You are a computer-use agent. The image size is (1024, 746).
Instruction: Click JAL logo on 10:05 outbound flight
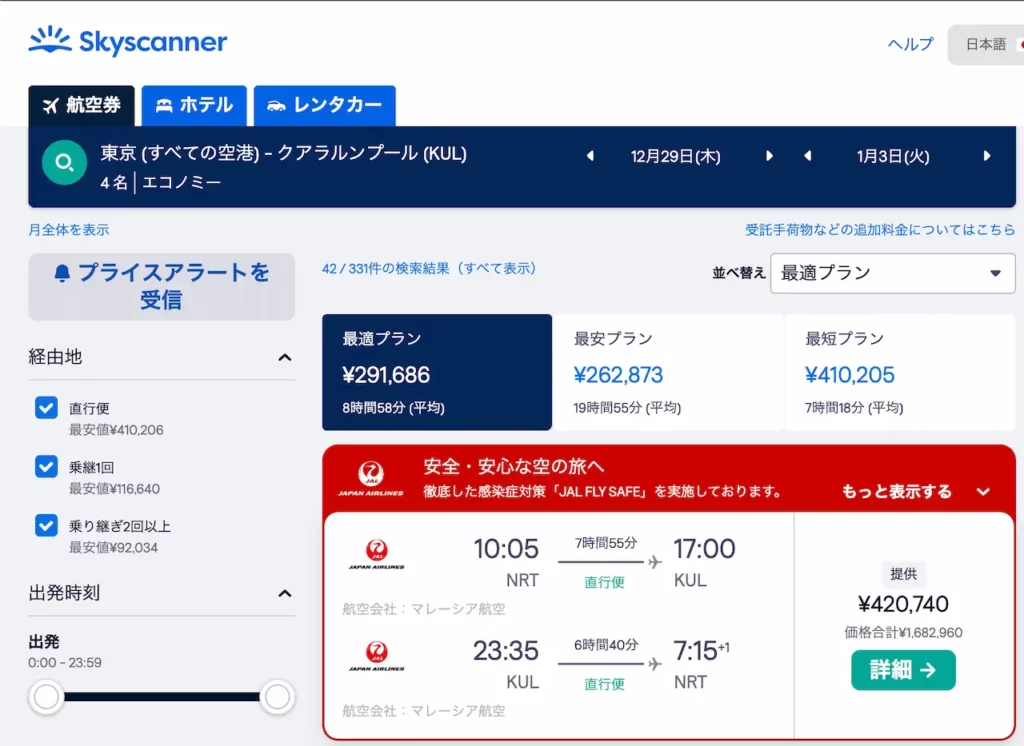coord(377,554)
